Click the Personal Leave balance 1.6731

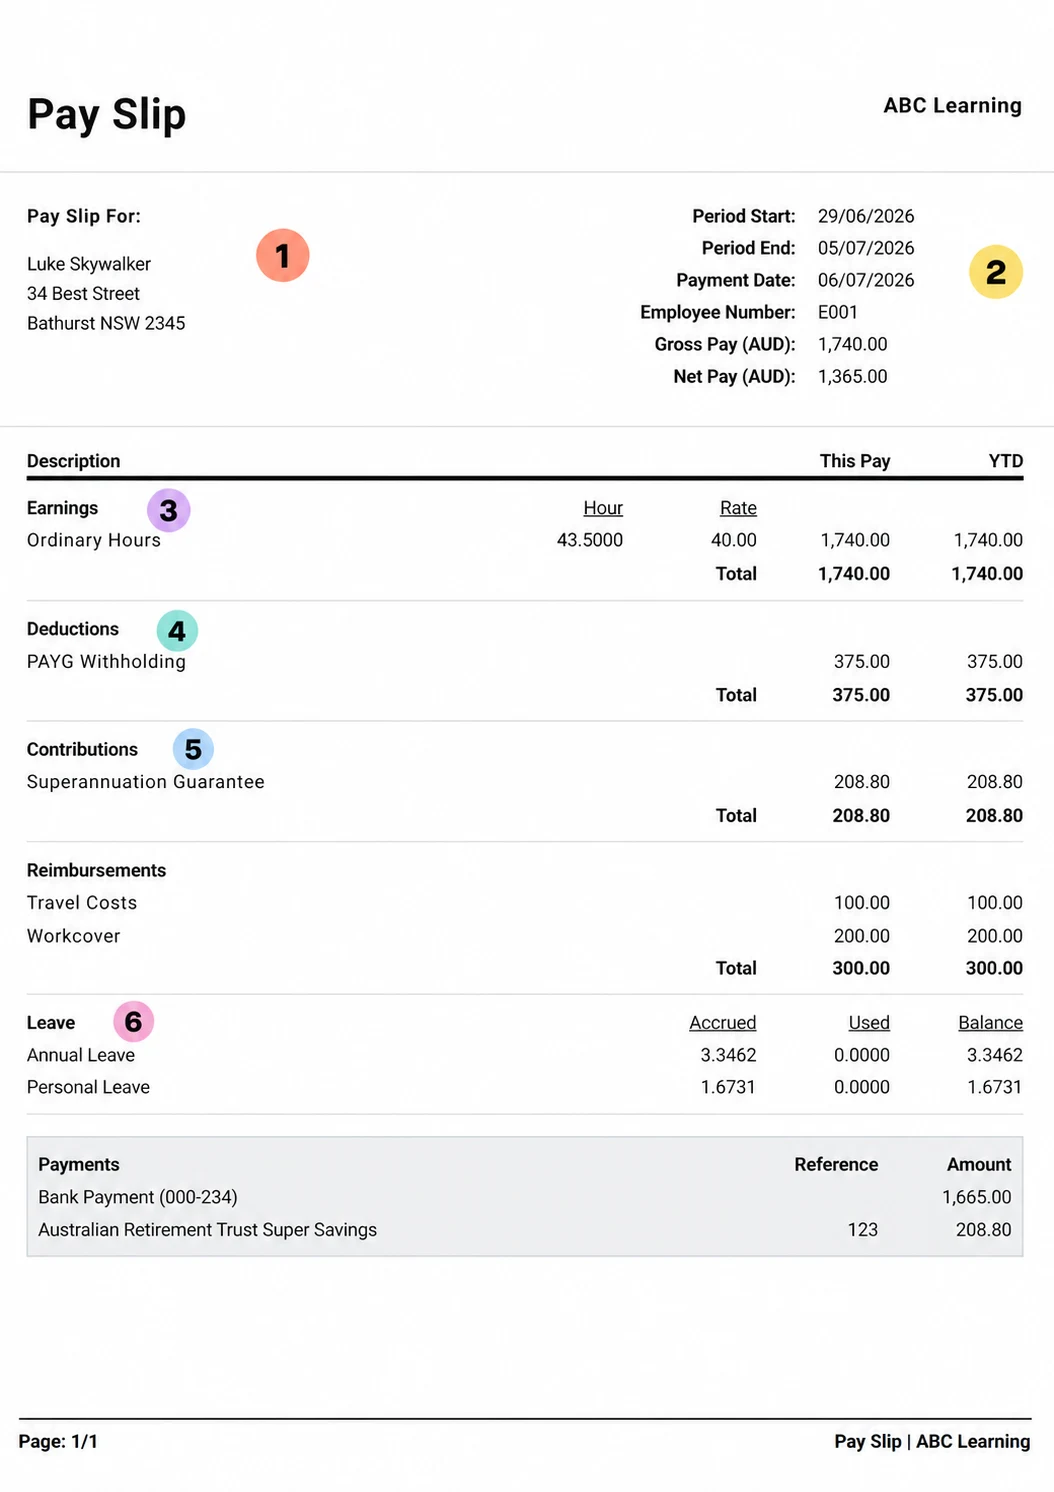pos(995,1087)
